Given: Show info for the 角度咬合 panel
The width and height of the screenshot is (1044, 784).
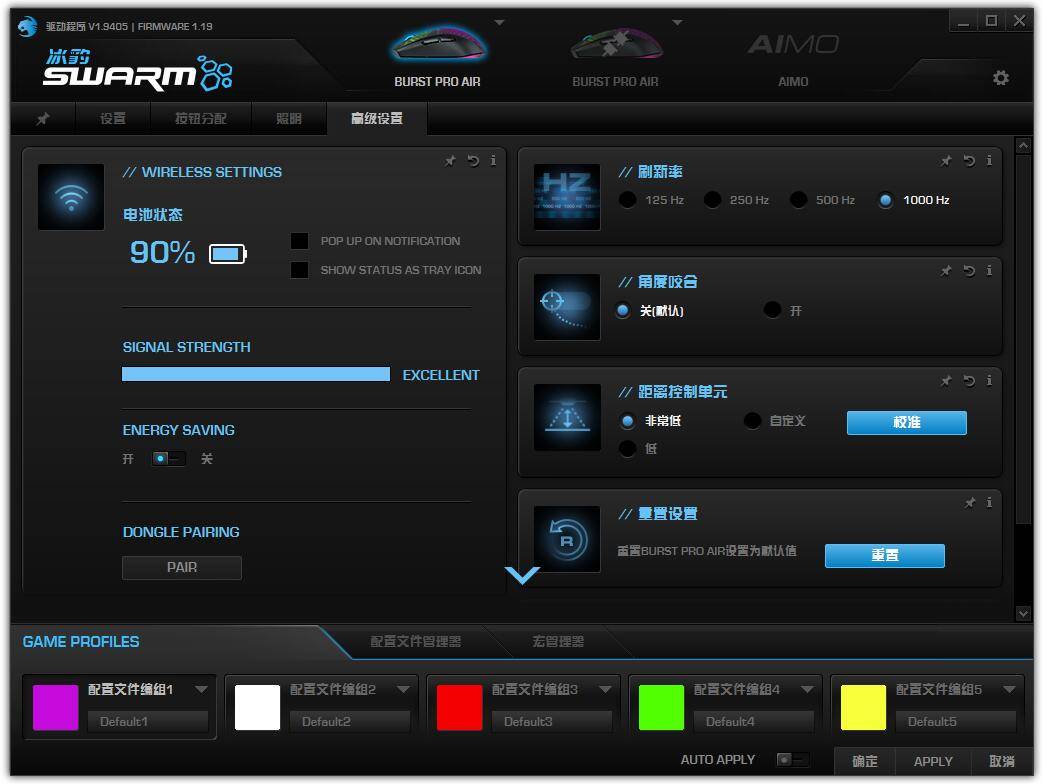Looking at the screenshot, I should click(989, 270).
